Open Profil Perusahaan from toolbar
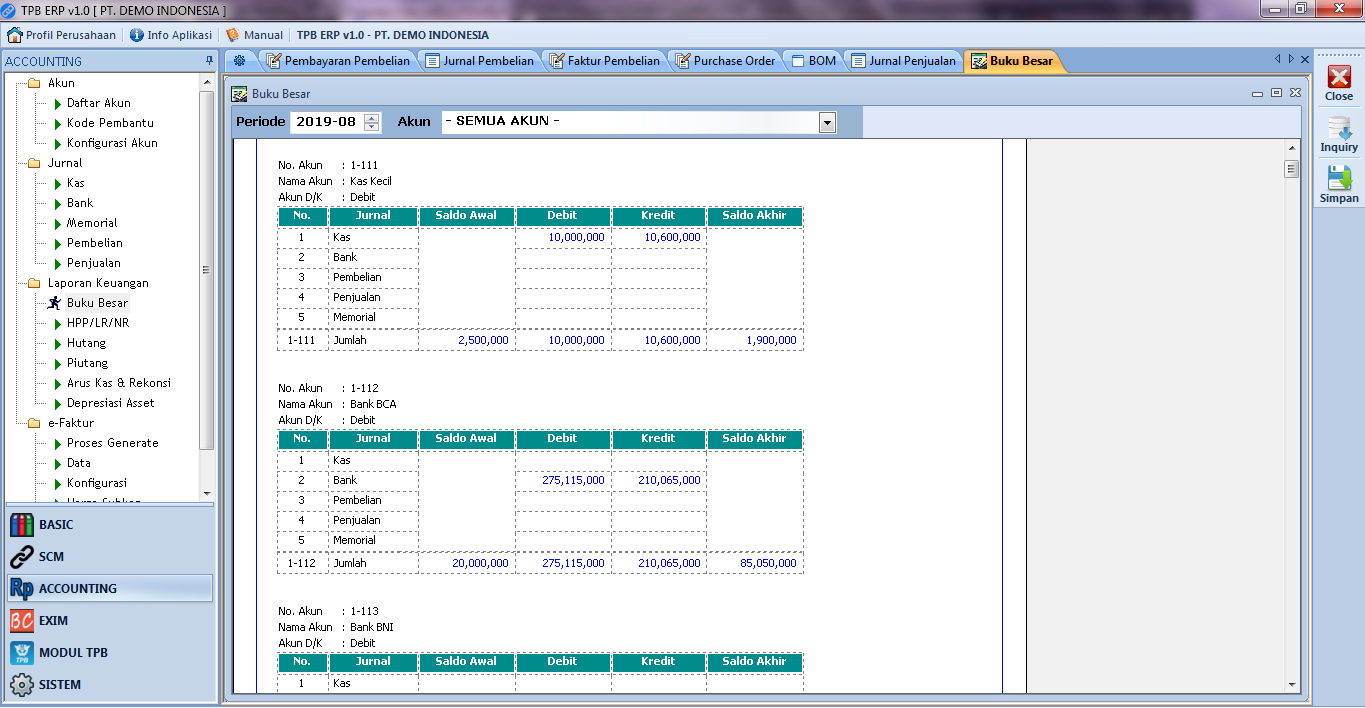1365x708 pixels. 62,35
